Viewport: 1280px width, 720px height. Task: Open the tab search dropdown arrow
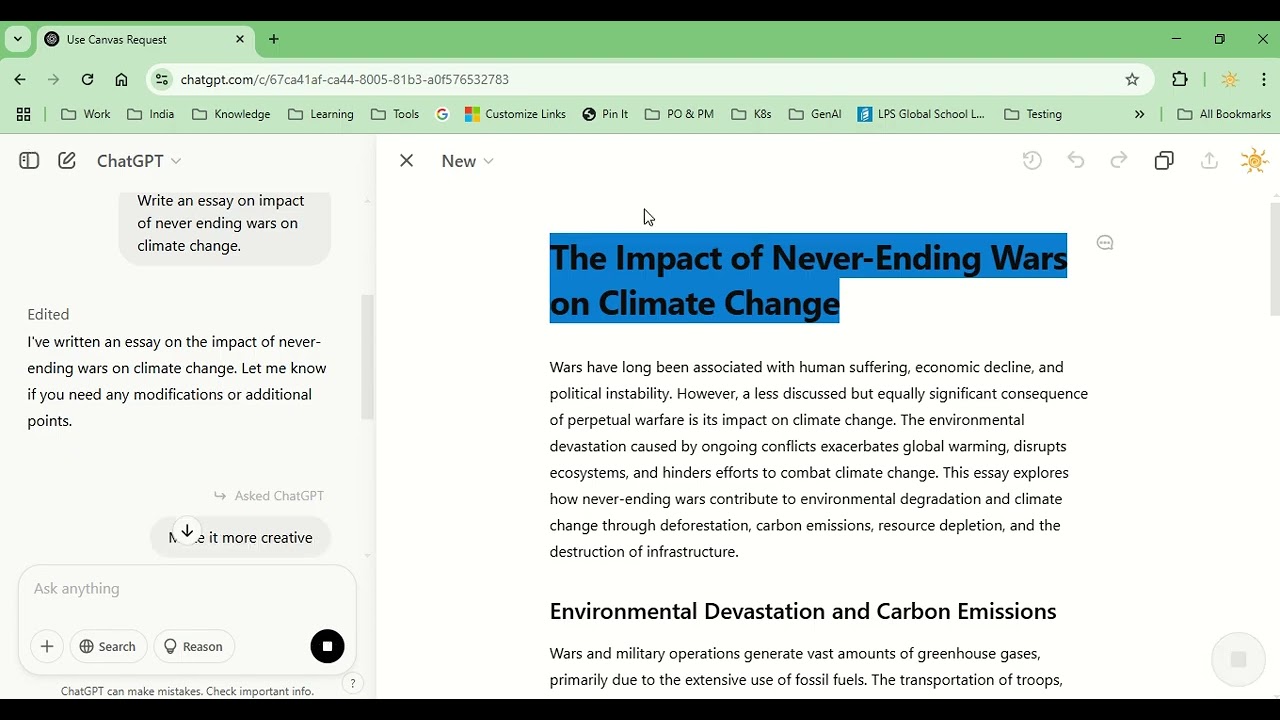18,39
